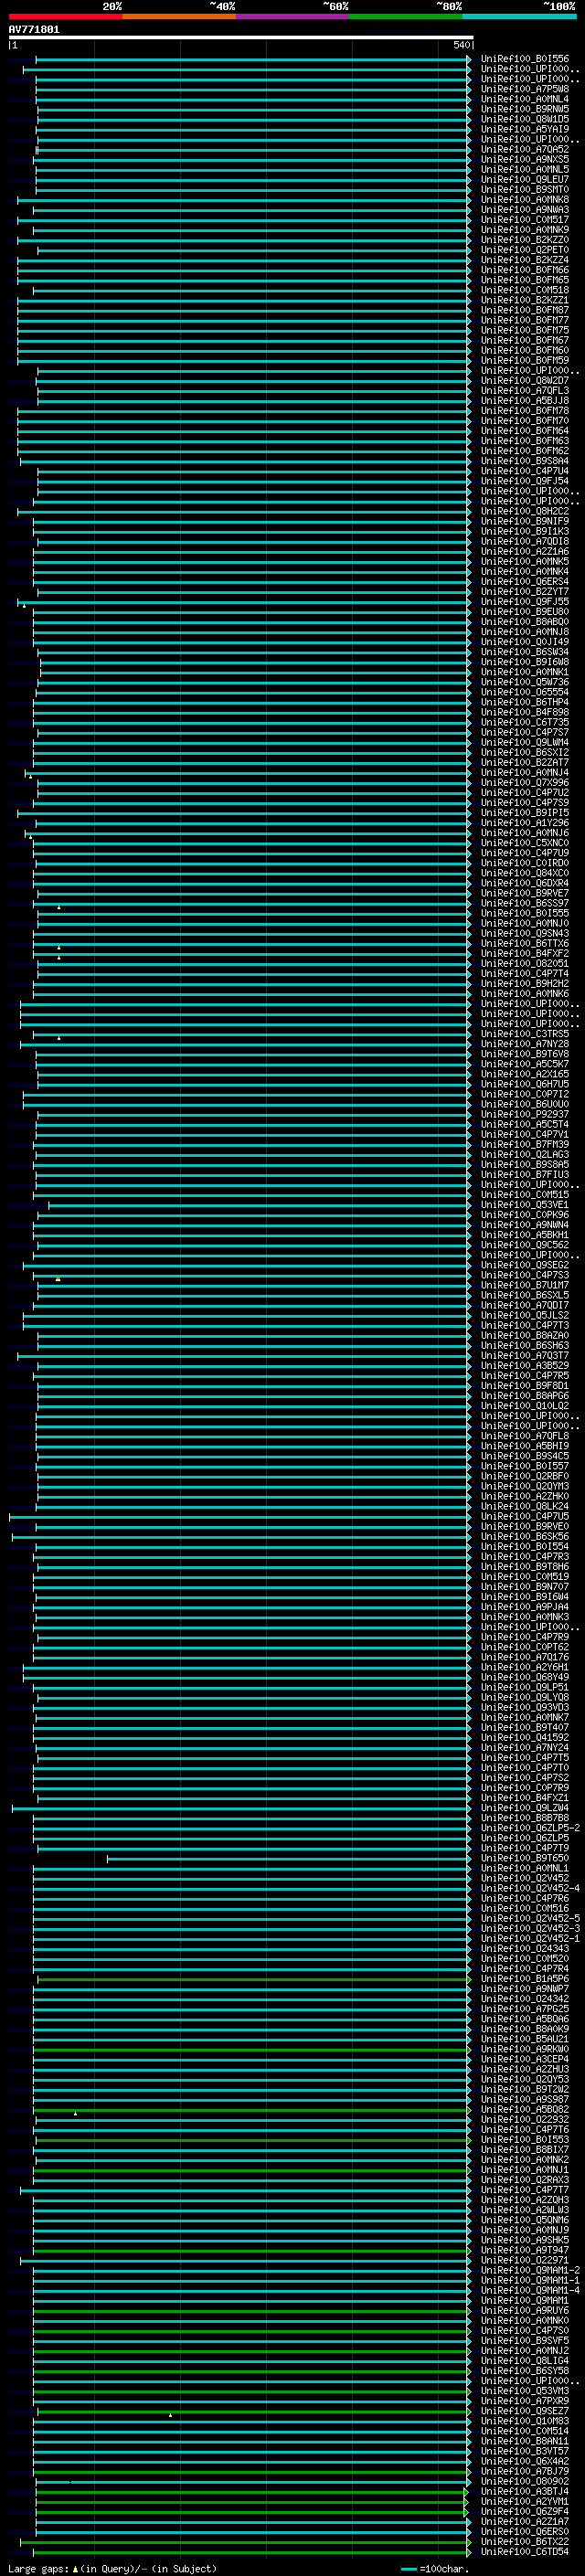Click the purple ~60% identity legend segment
The image size is (585, 2576).
(x=293, y=17)
